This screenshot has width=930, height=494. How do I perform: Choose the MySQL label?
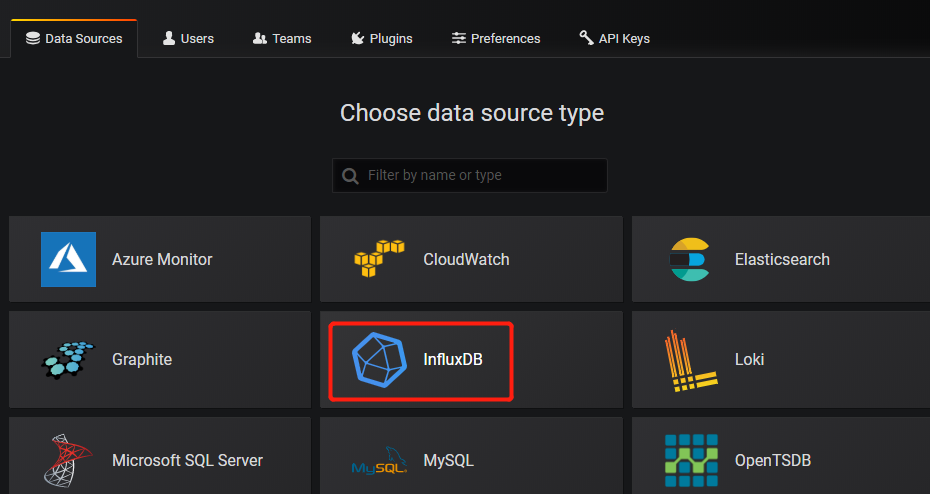pyautogui.click(x=448, y=460)
